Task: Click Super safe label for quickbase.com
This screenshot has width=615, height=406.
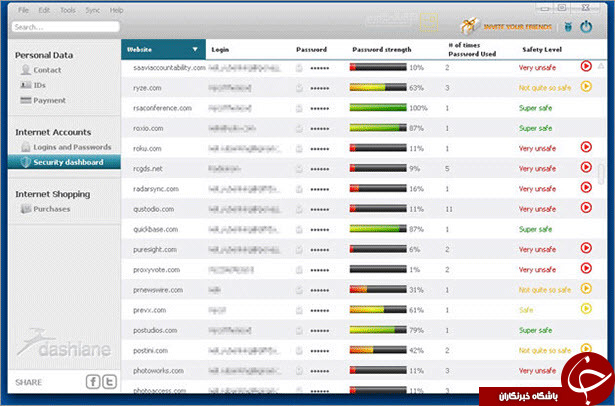Action: (535, 229)
